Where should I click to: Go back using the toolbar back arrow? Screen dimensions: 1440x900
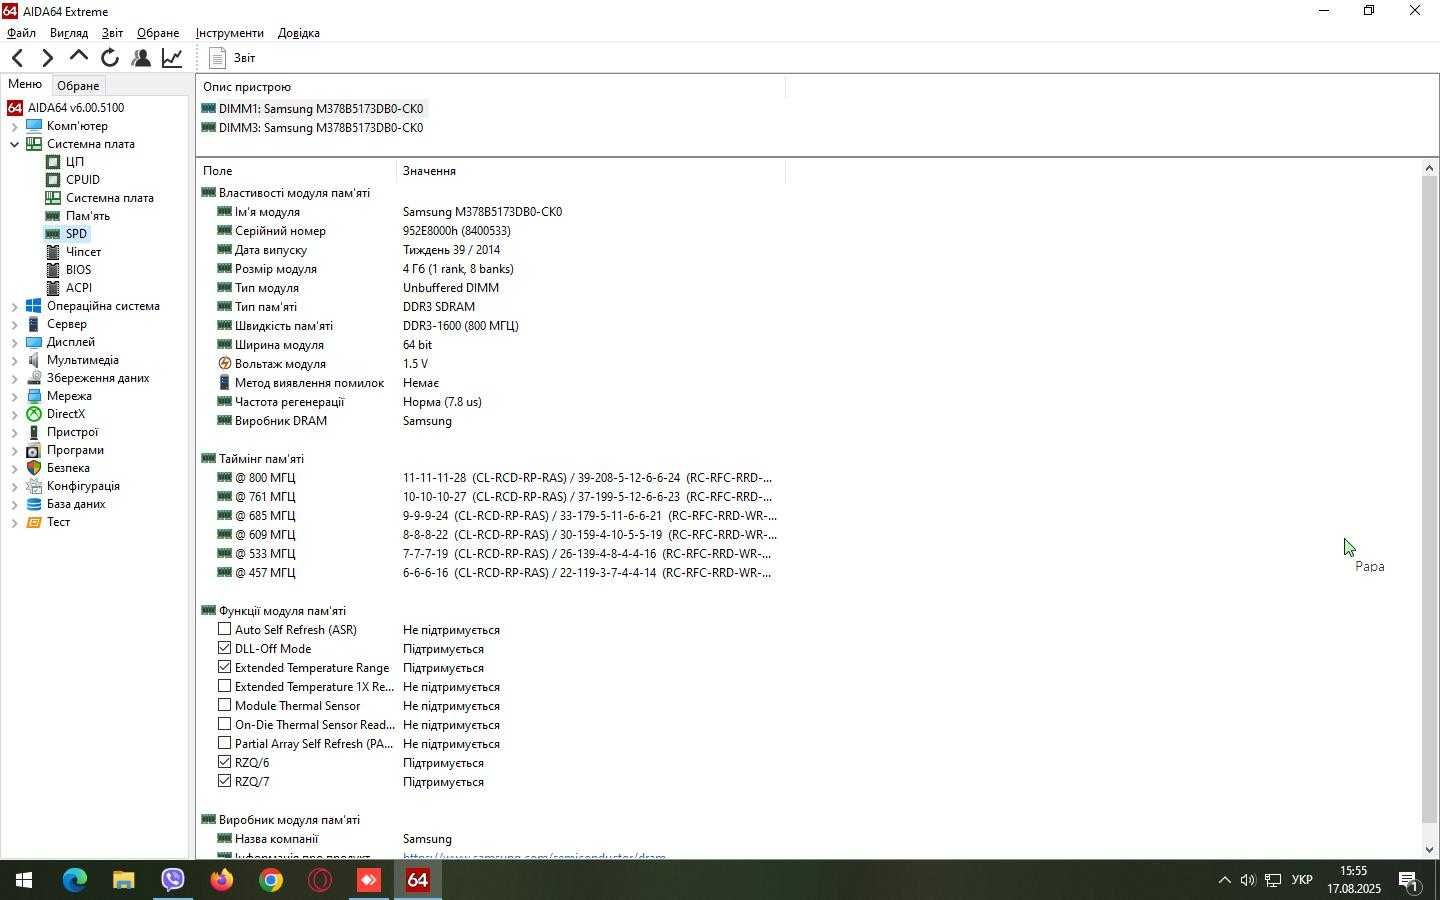(x=17, y=58)
